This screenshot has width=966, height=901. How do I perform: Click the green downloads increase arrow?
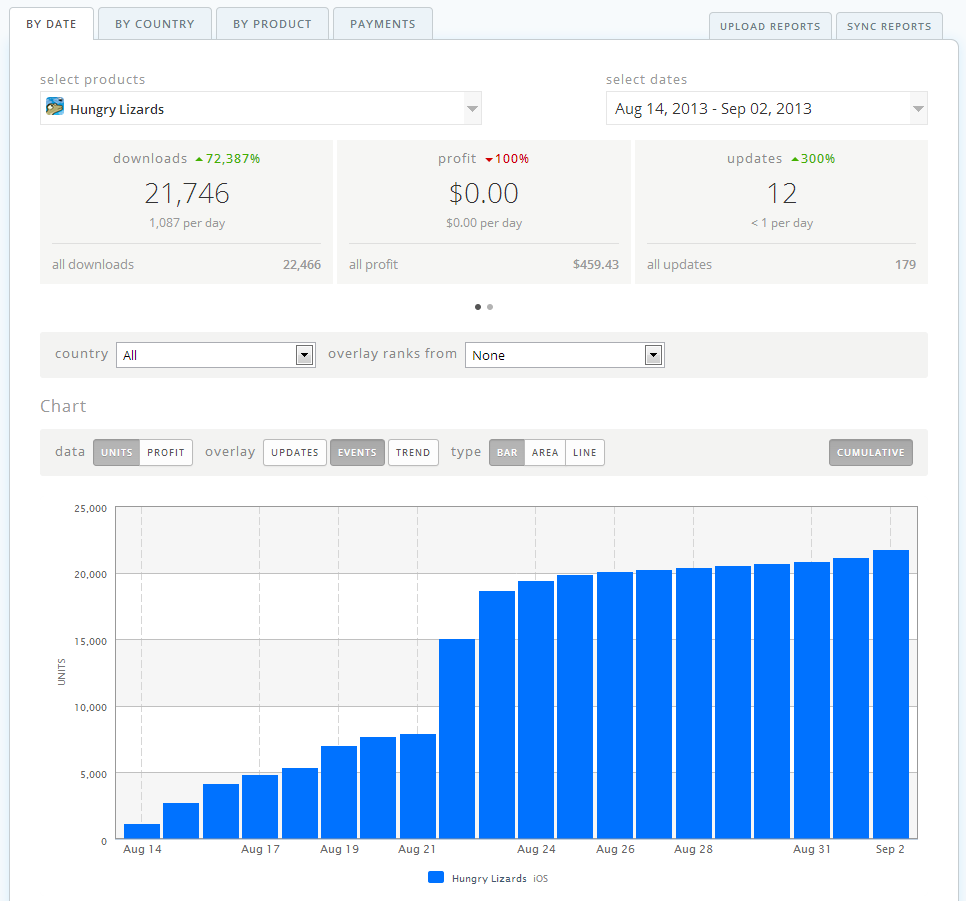pyautogui.click(x=199, y=159)
